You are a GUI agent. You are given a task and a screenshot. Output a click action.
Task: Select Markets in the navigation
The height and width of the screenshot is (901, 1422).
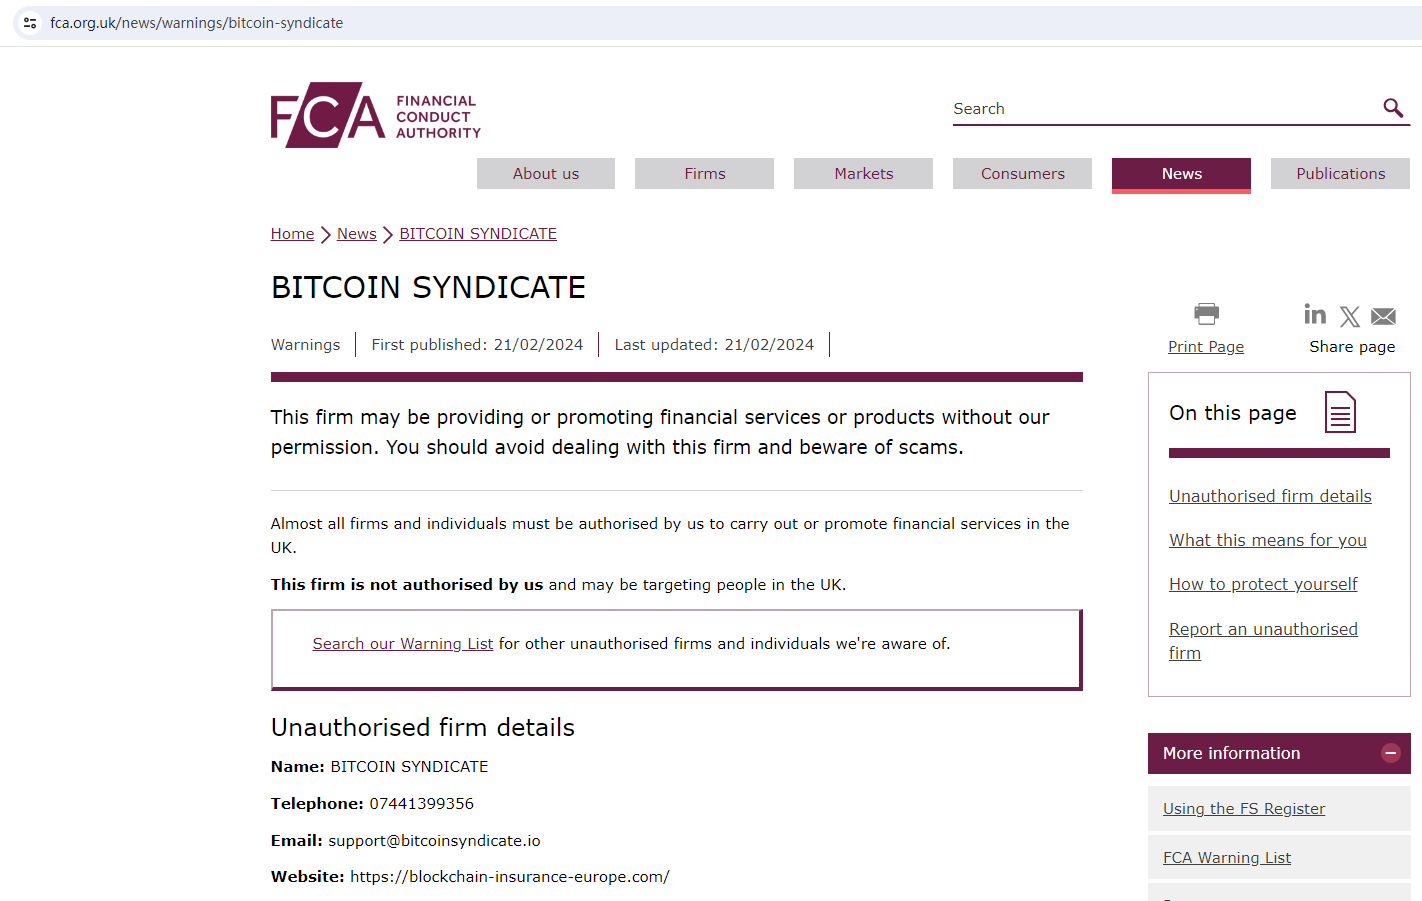coord(863,173)
